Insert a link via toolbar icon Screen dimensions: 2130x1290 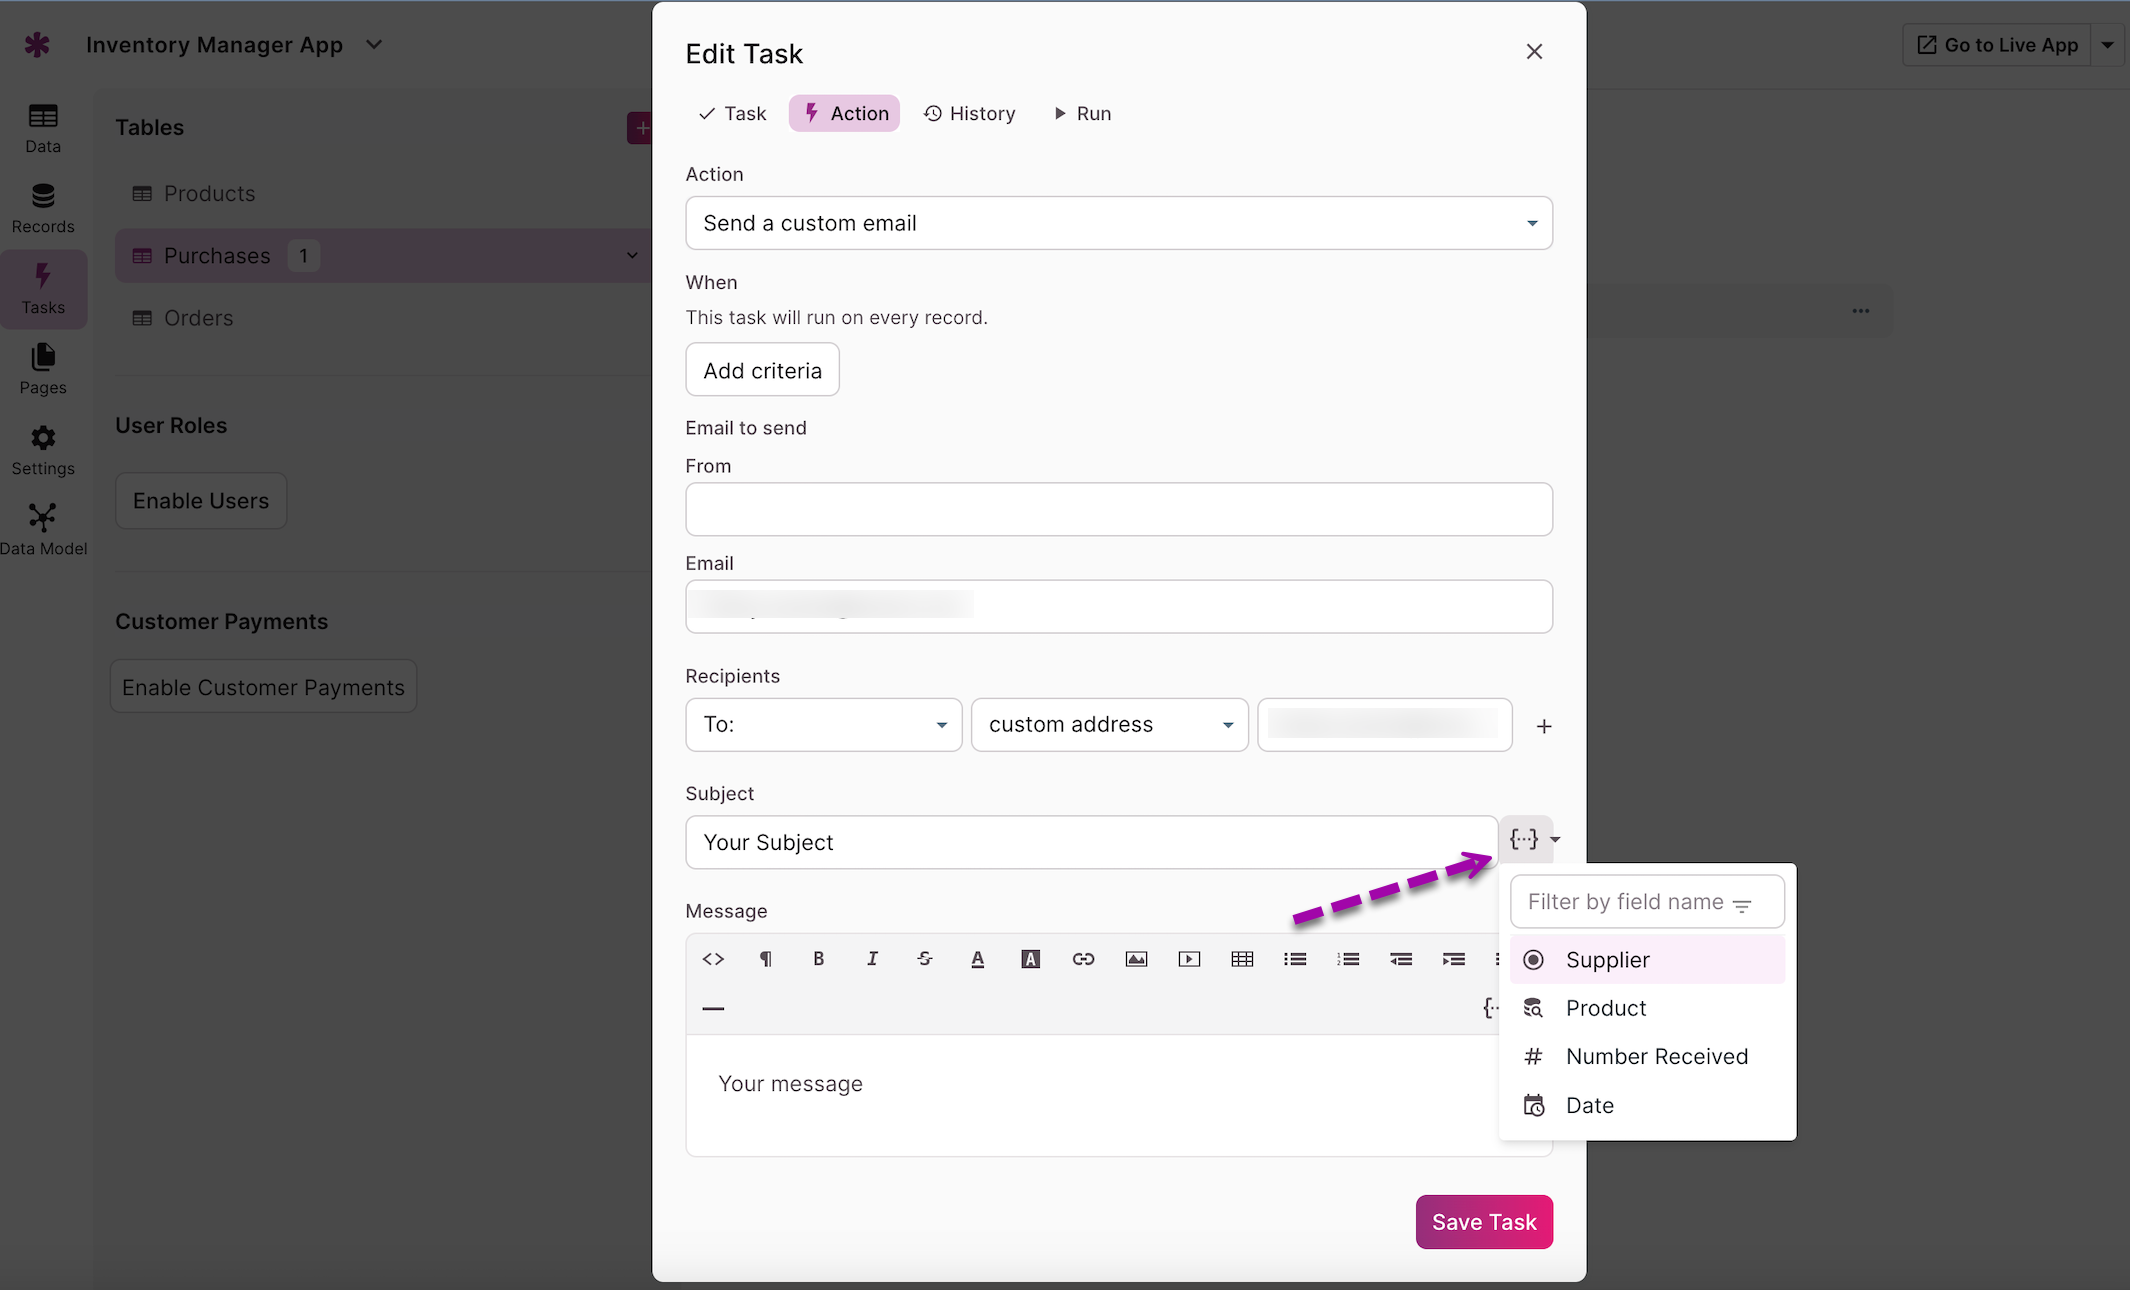click(x=1083, y=959)
